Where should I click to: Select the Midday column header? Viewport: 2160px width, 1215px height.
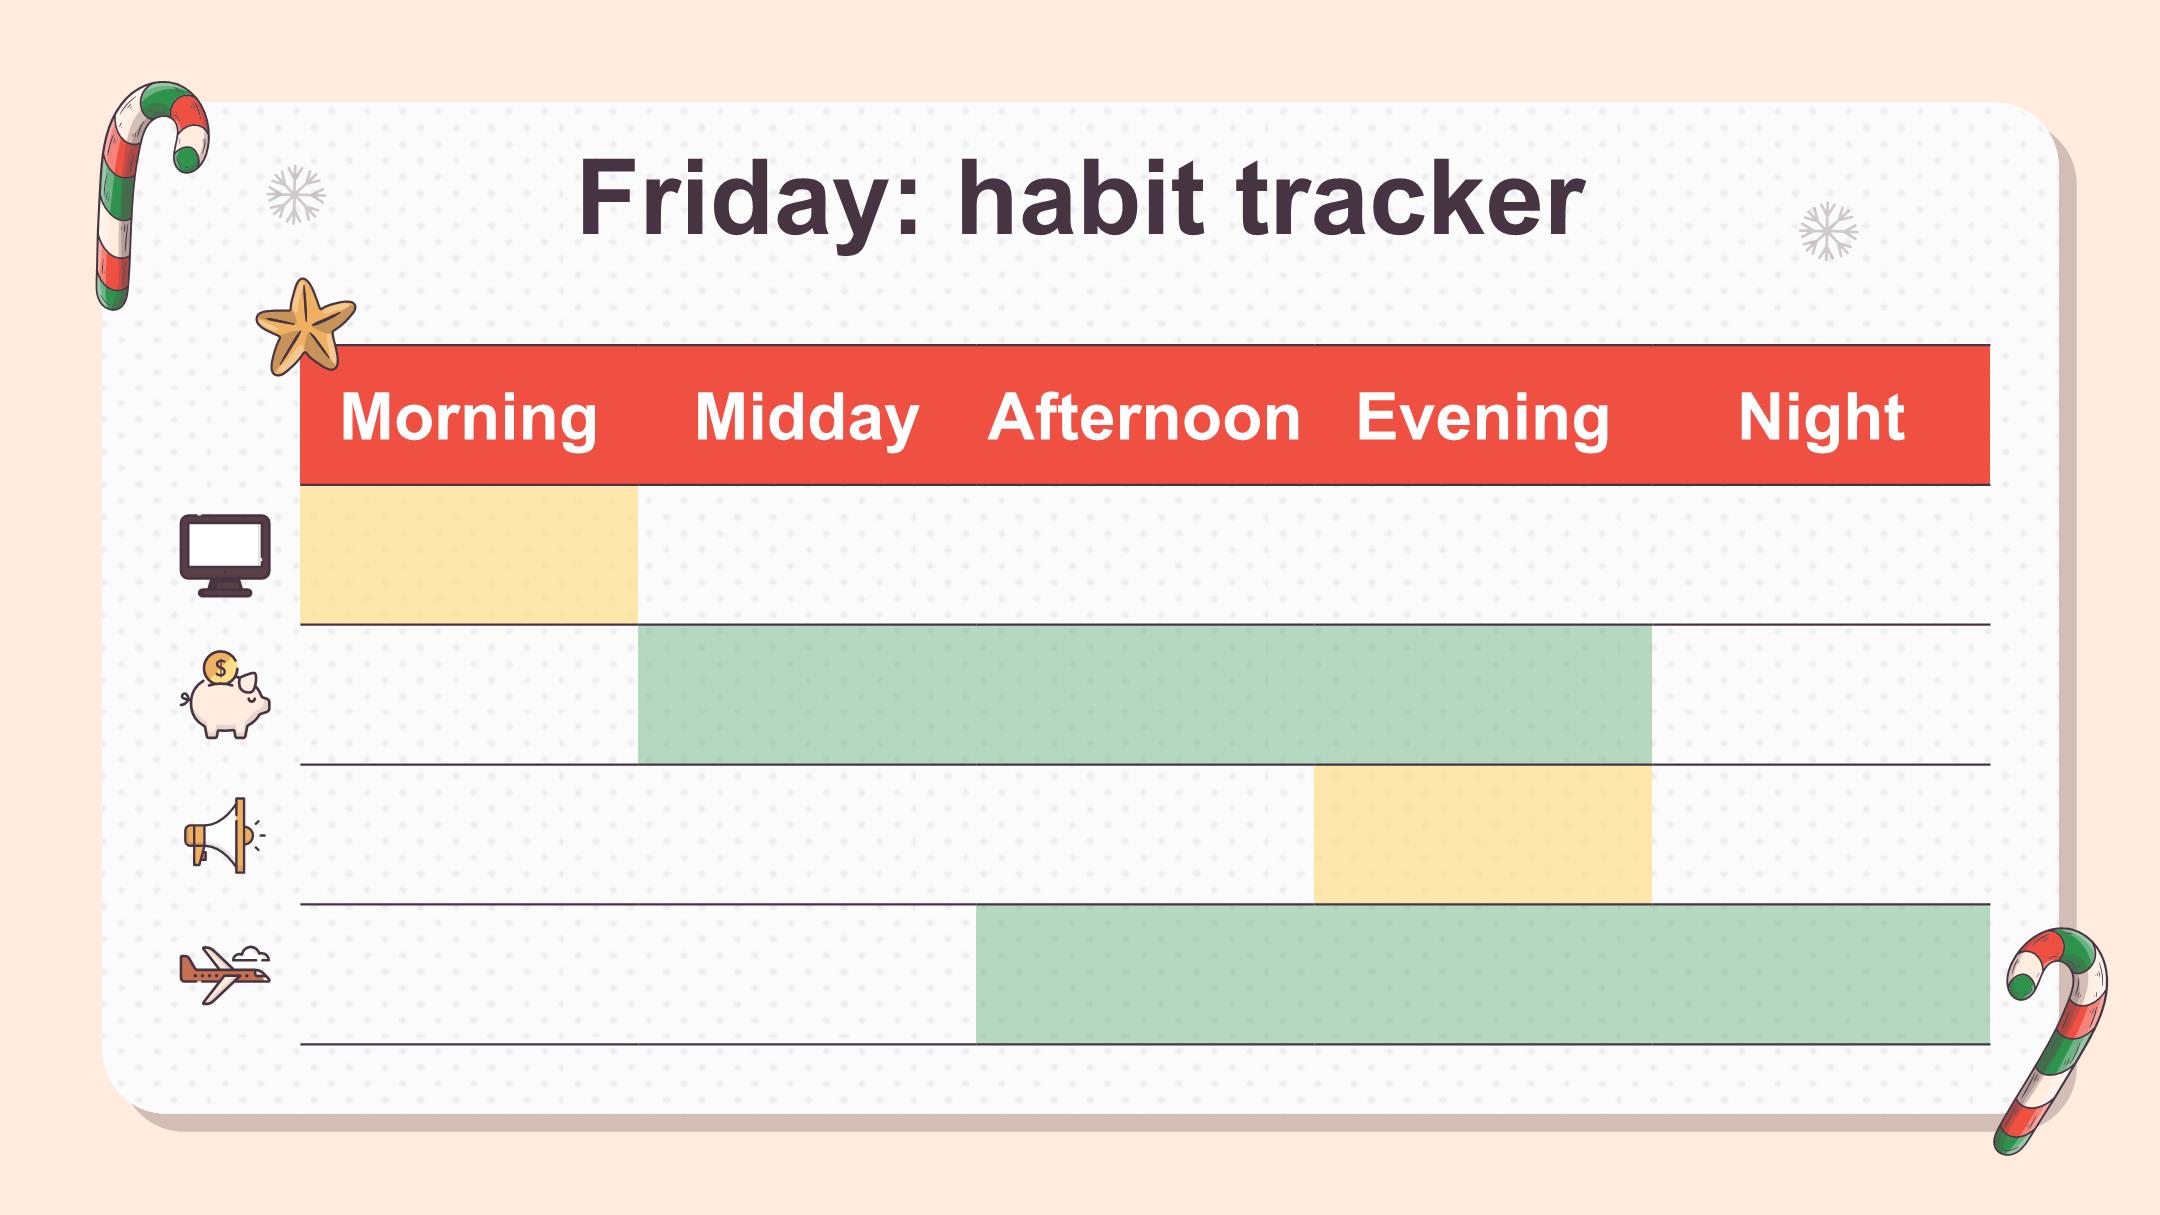coord(807,416)
